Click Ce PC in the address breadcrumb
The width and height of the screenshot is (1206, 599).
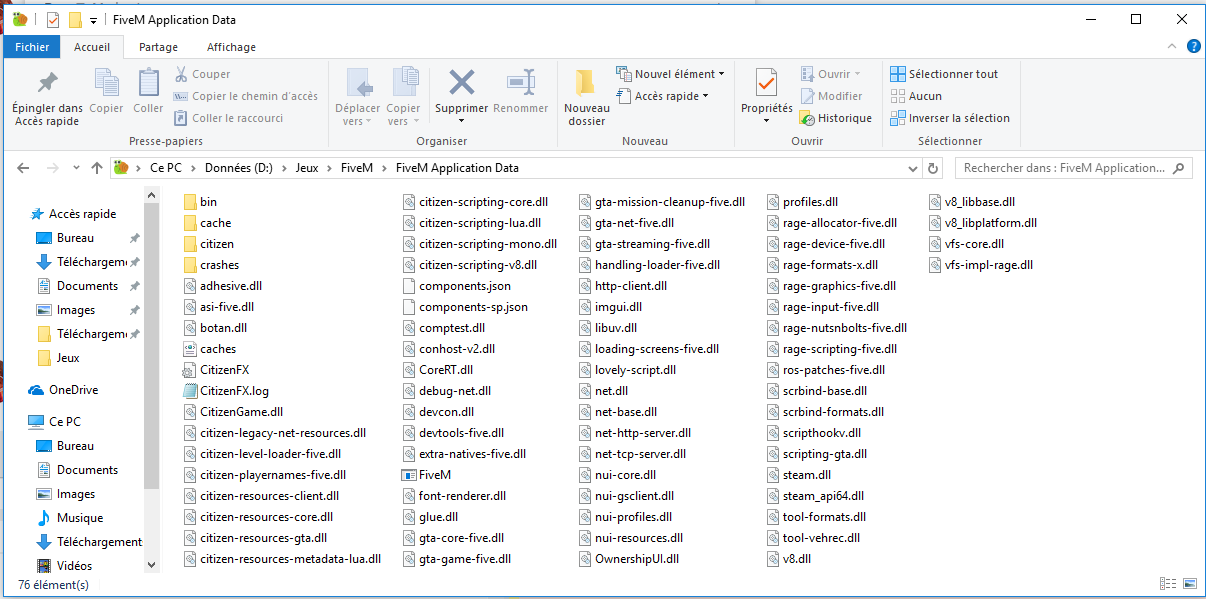[x=164, y=168]
